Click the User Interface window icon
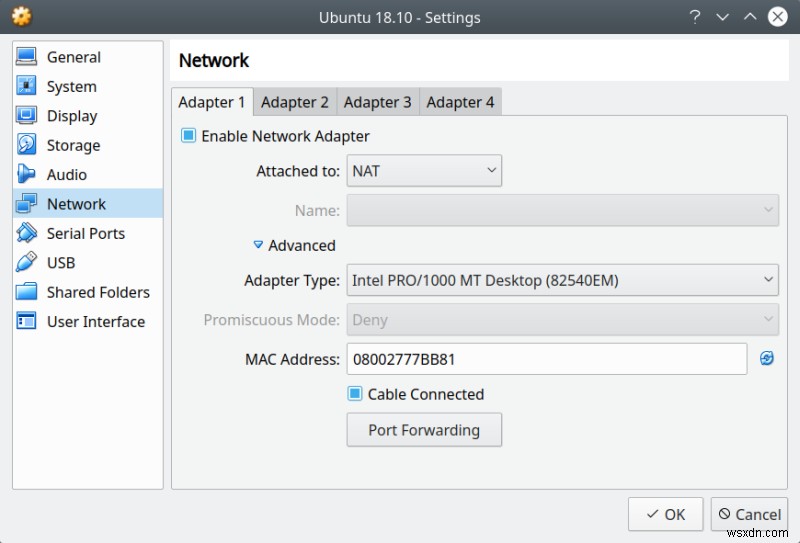This screenshot has width=800, height=543. coord(26,321)
